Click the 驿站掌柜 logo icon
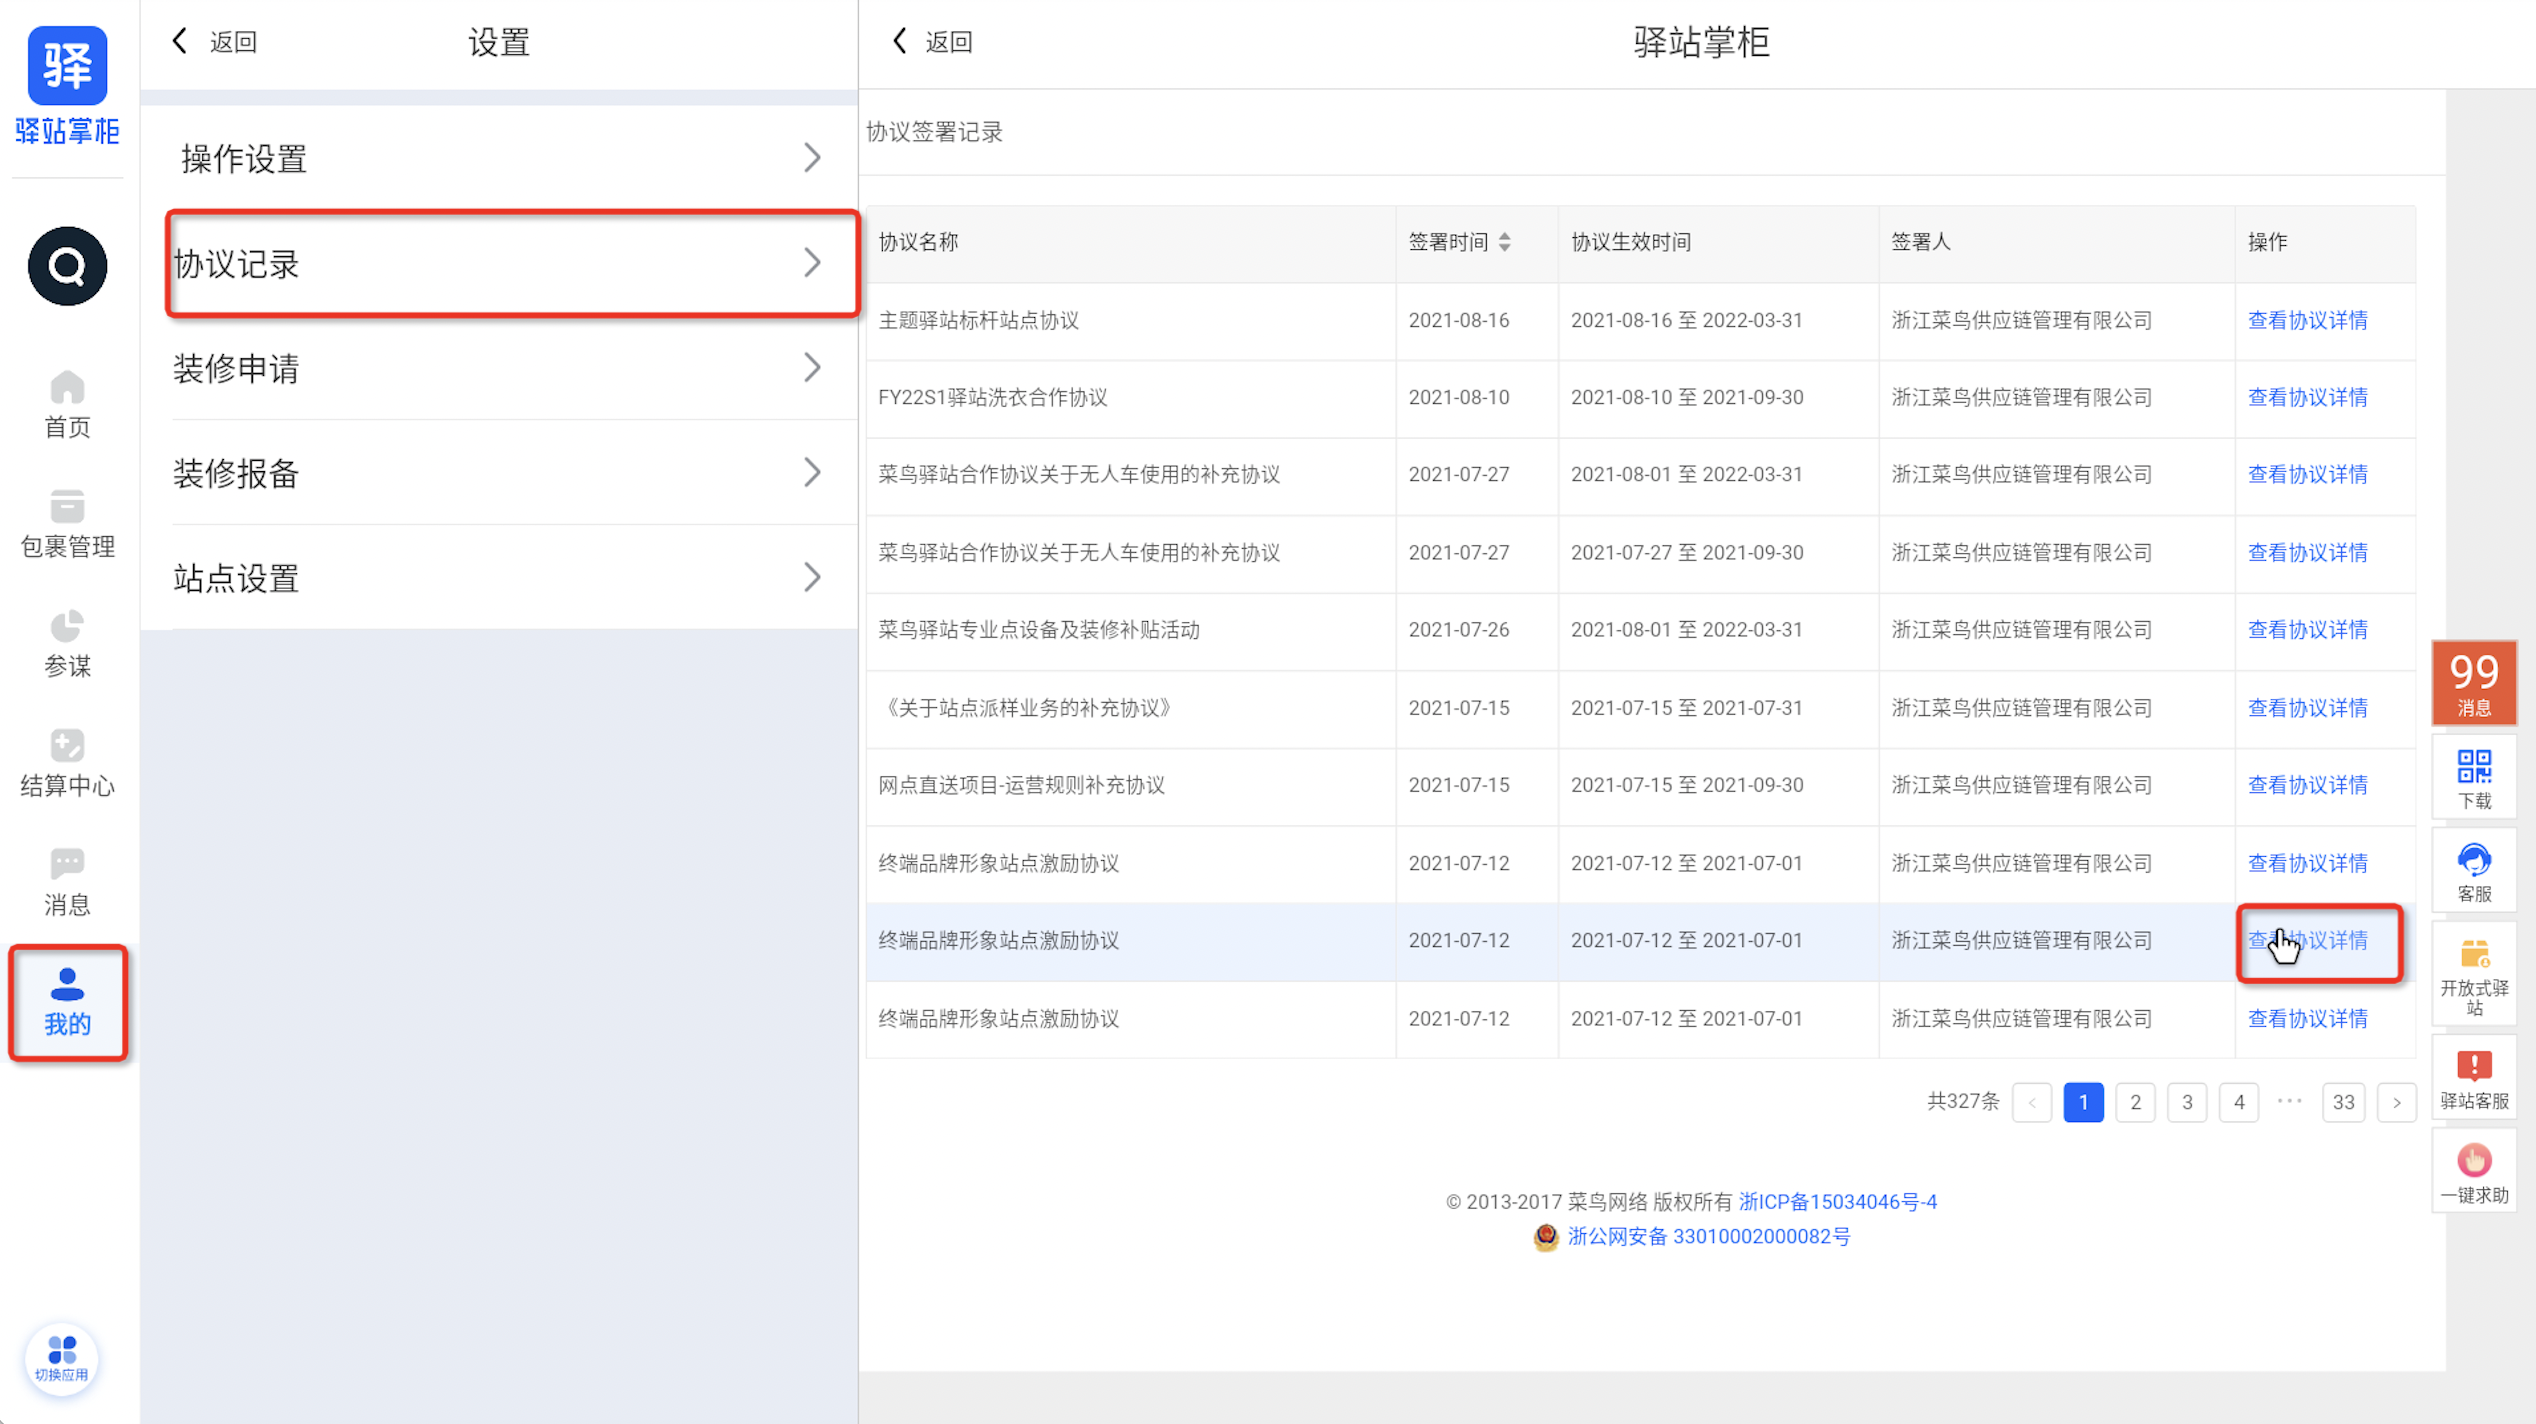This screenshot has width=2536, height=1424. point(67,66)
